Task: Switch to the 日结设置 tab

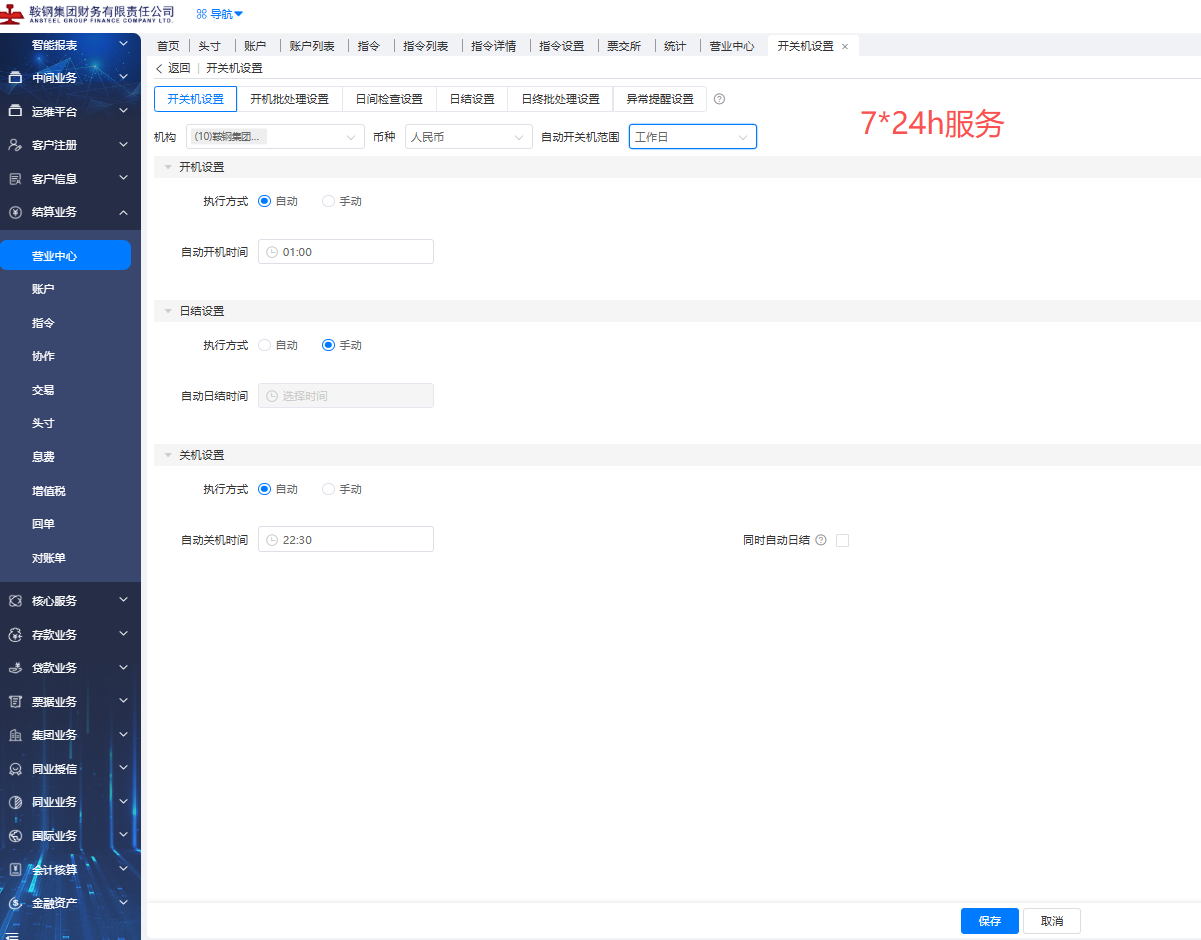Action: point(472,99)
